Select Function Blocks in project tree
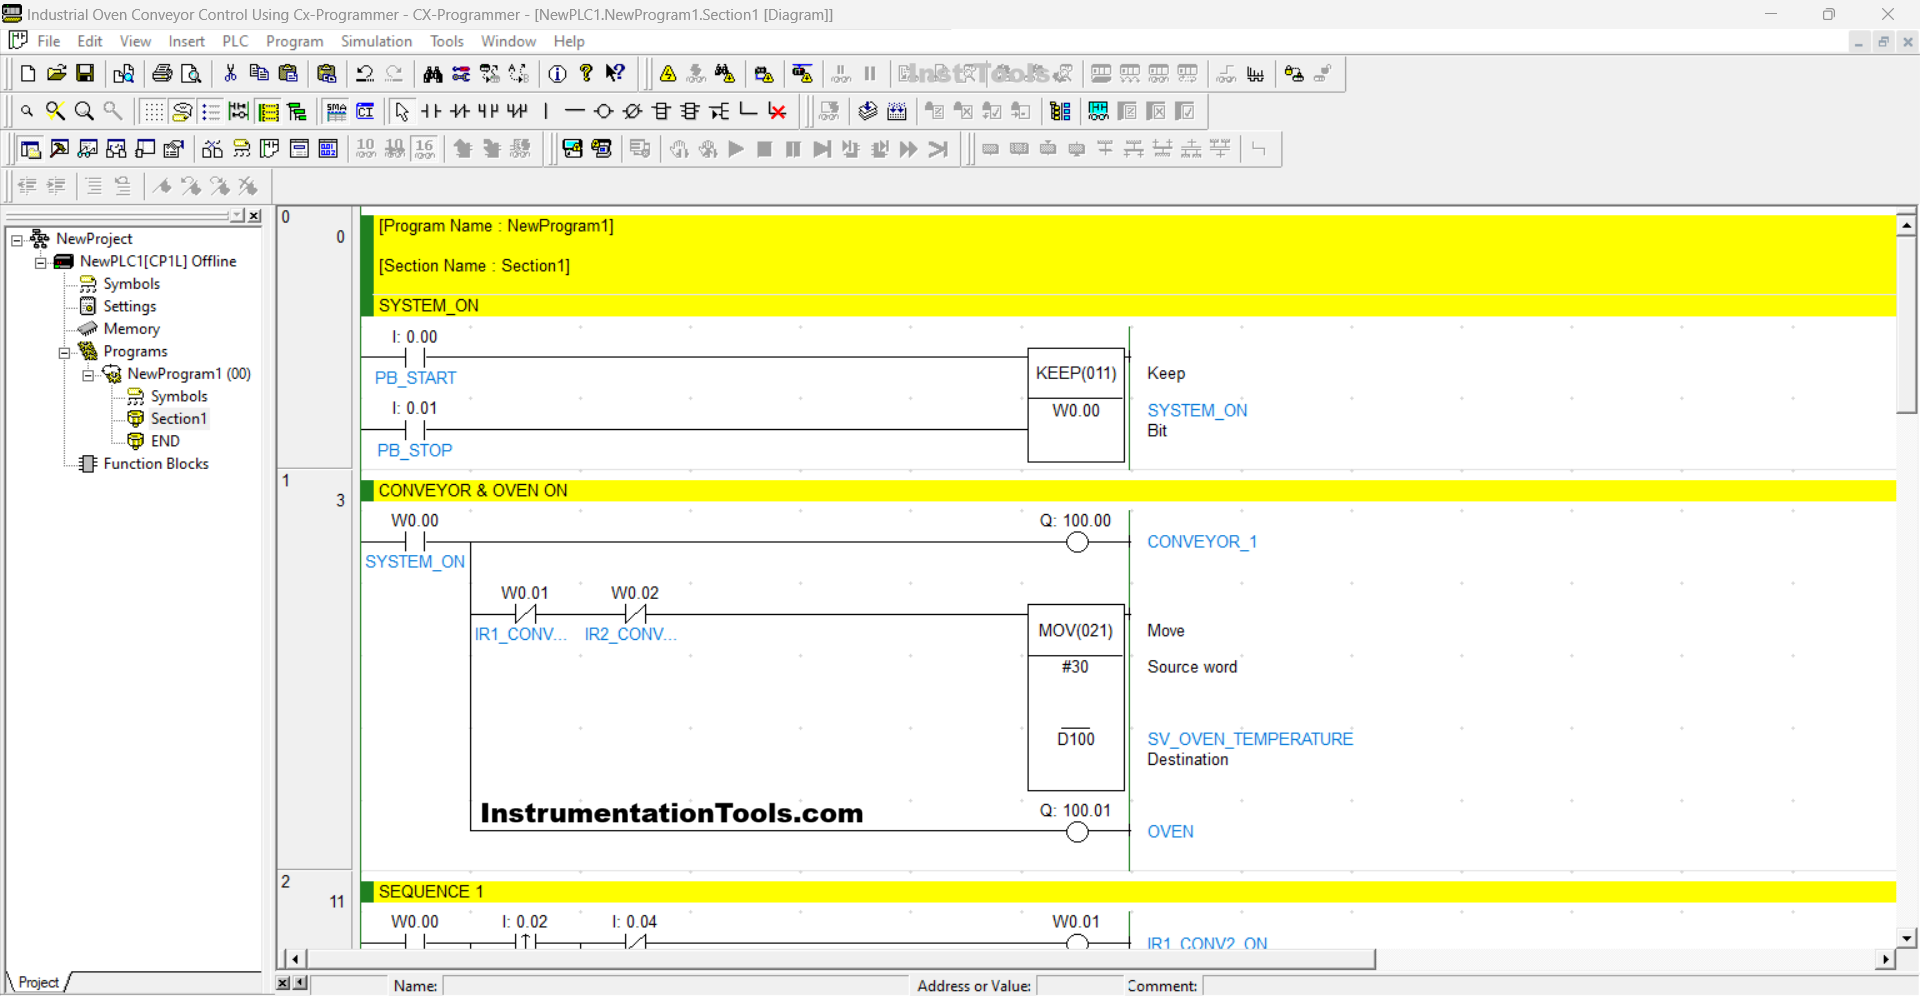The width and height of the screenshot is (1920, 996). (x=155, y=464)
